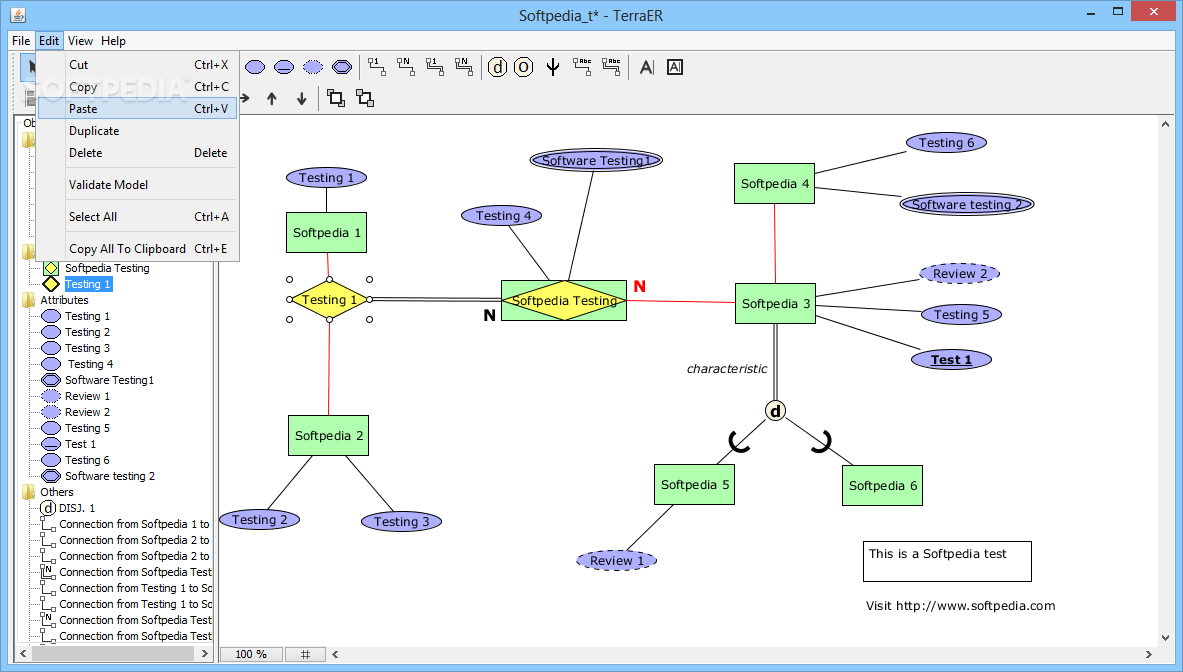The image size is (1183, 672).
Task: Select the Review 2 dashed attribute on canvas
Action: coord(960,274)
